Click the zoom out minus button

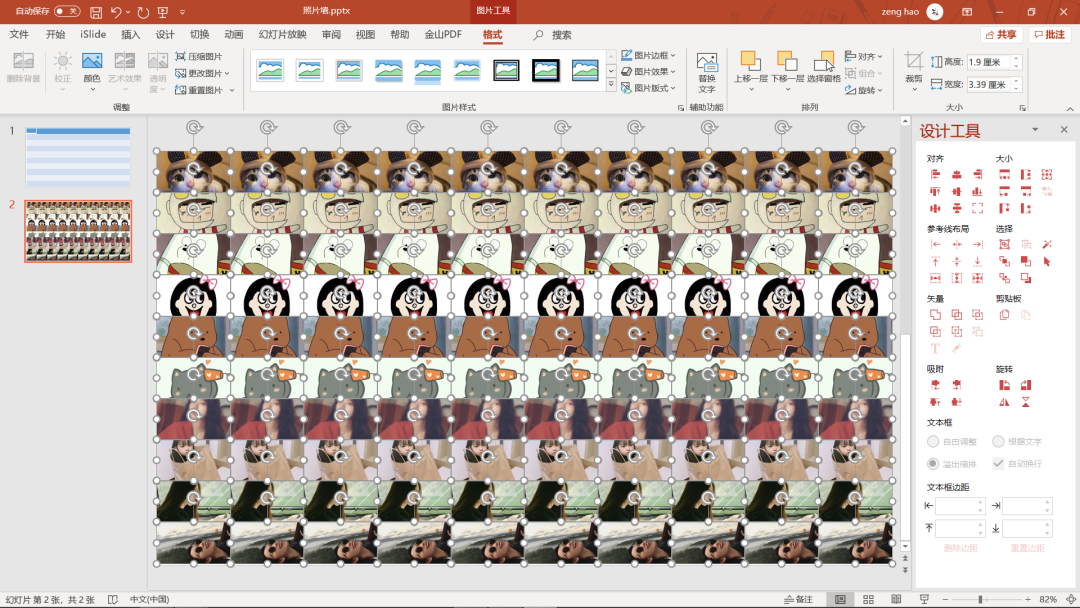(x=945, y=600)
